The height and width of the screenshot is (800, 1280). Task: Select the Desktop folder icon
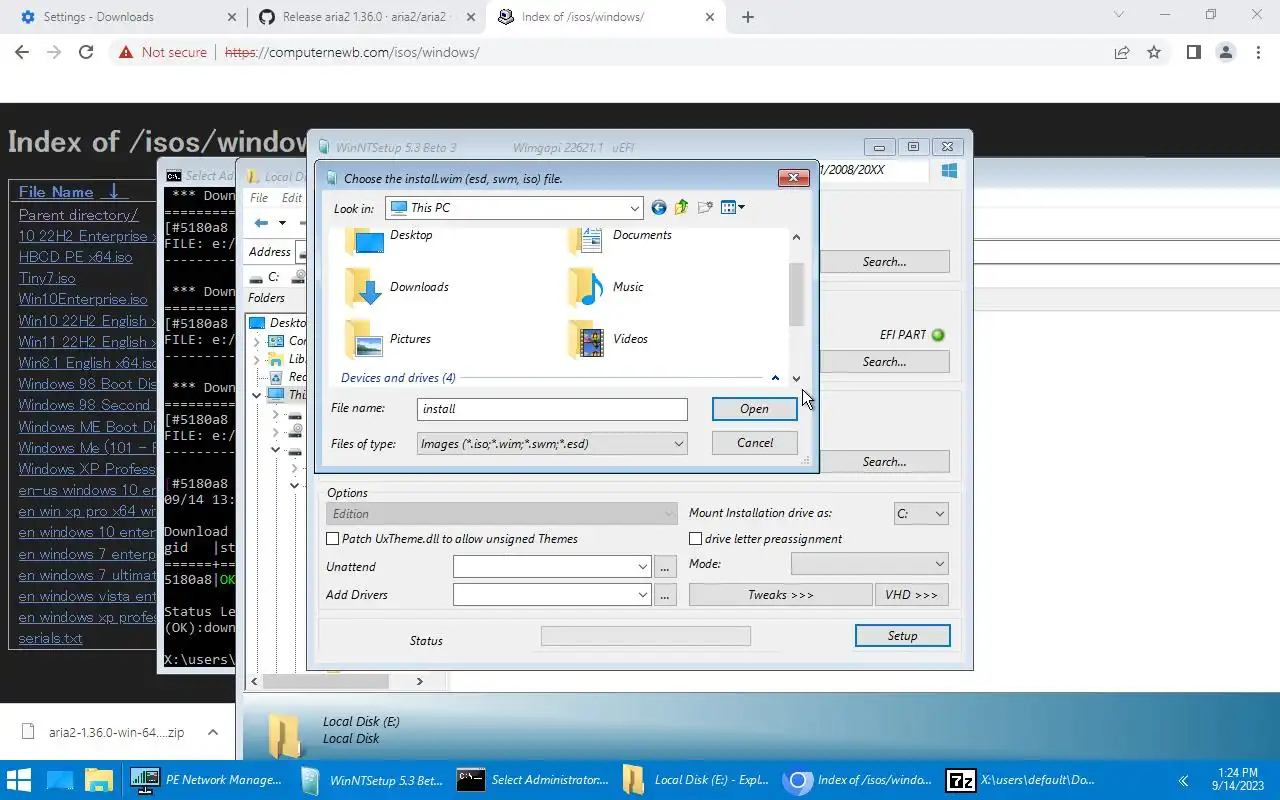[x=364, y=241]
